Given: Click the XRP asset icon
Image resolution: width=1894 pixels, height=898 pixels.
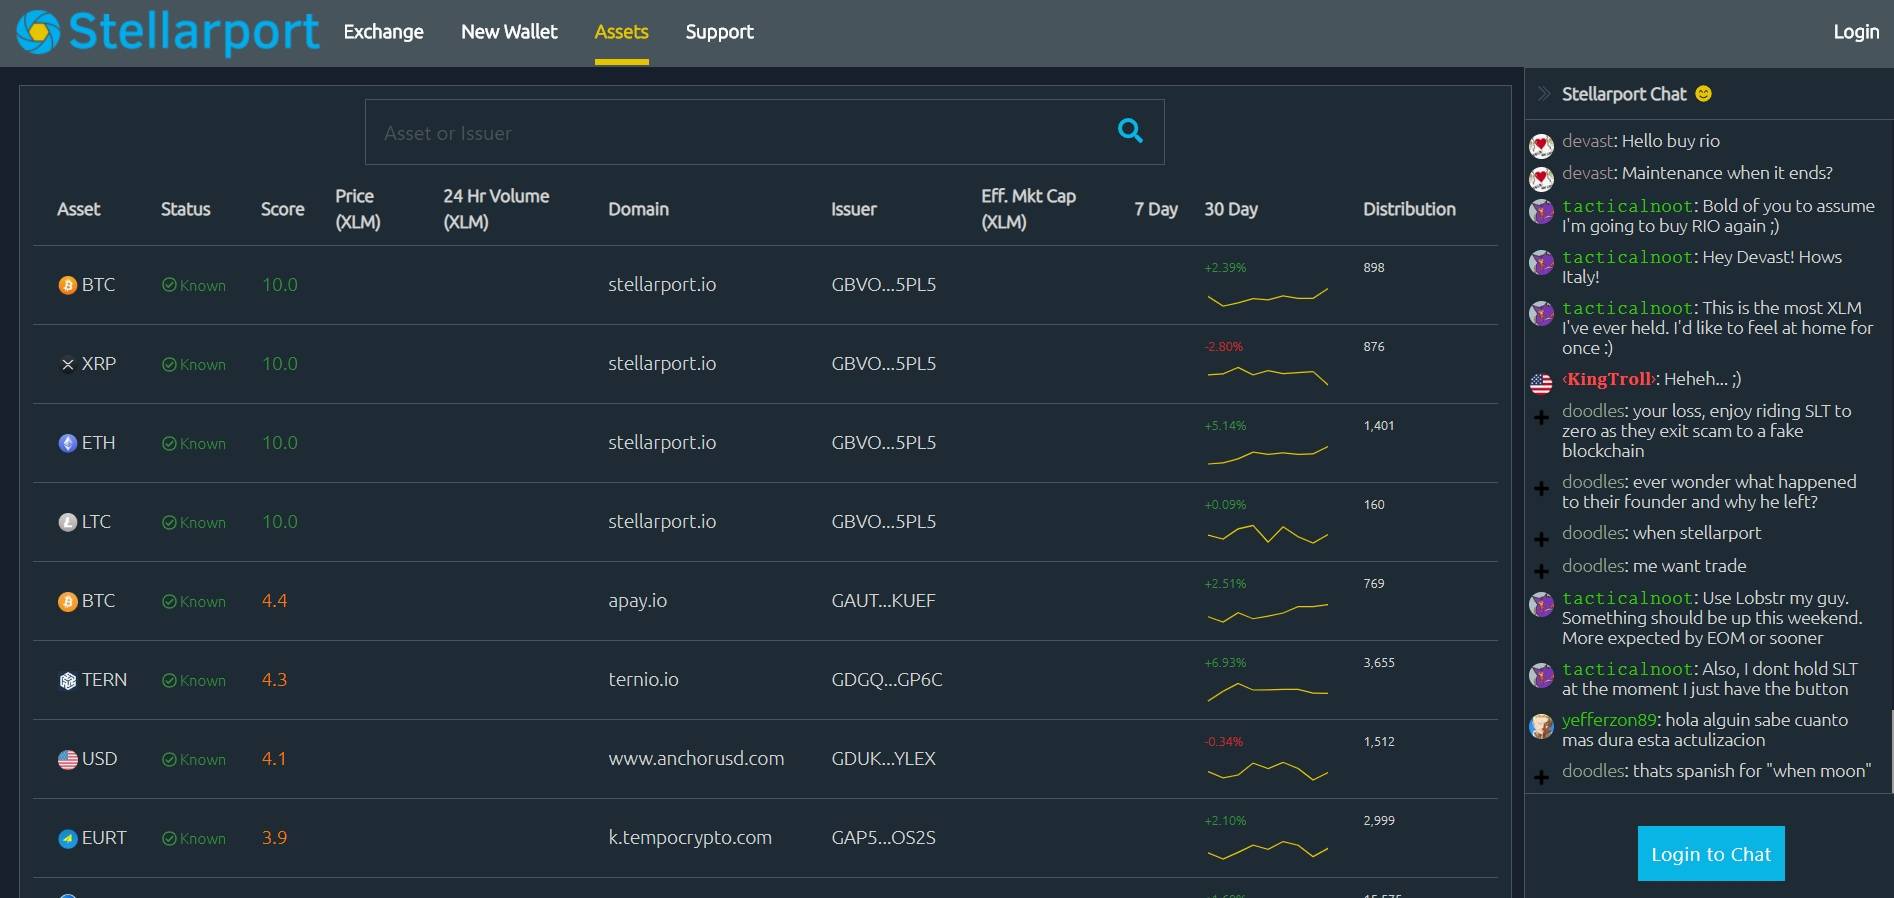Looking at the screenshot, I should (x=68, y=365).
